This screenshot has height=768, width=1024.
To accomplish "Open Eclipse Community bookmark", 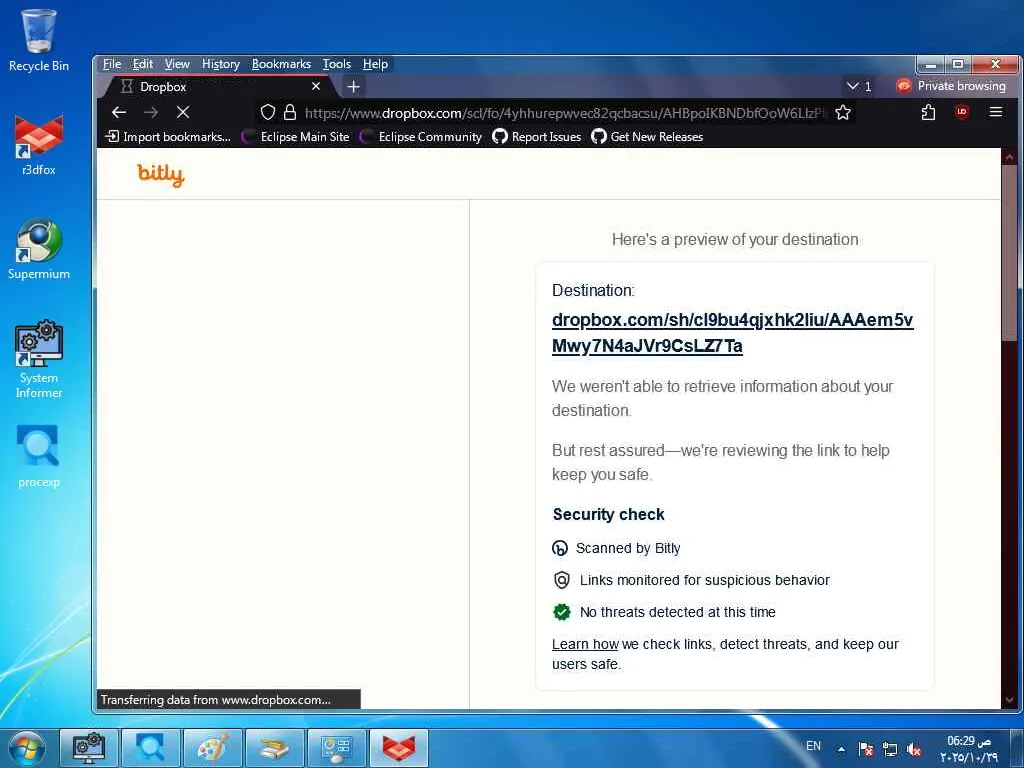I will [421, 136].
